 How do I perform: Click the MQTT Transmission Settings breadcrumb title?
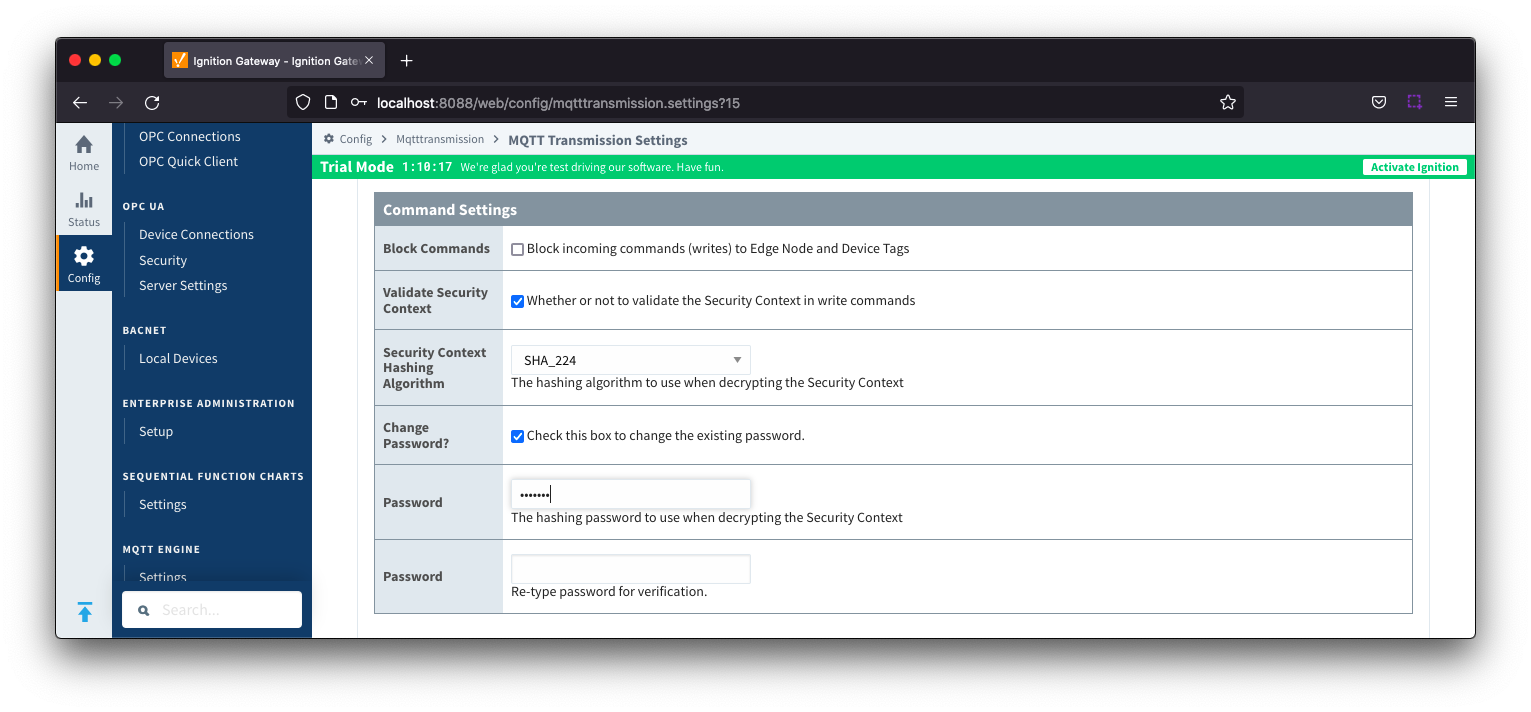coord(598,140)
